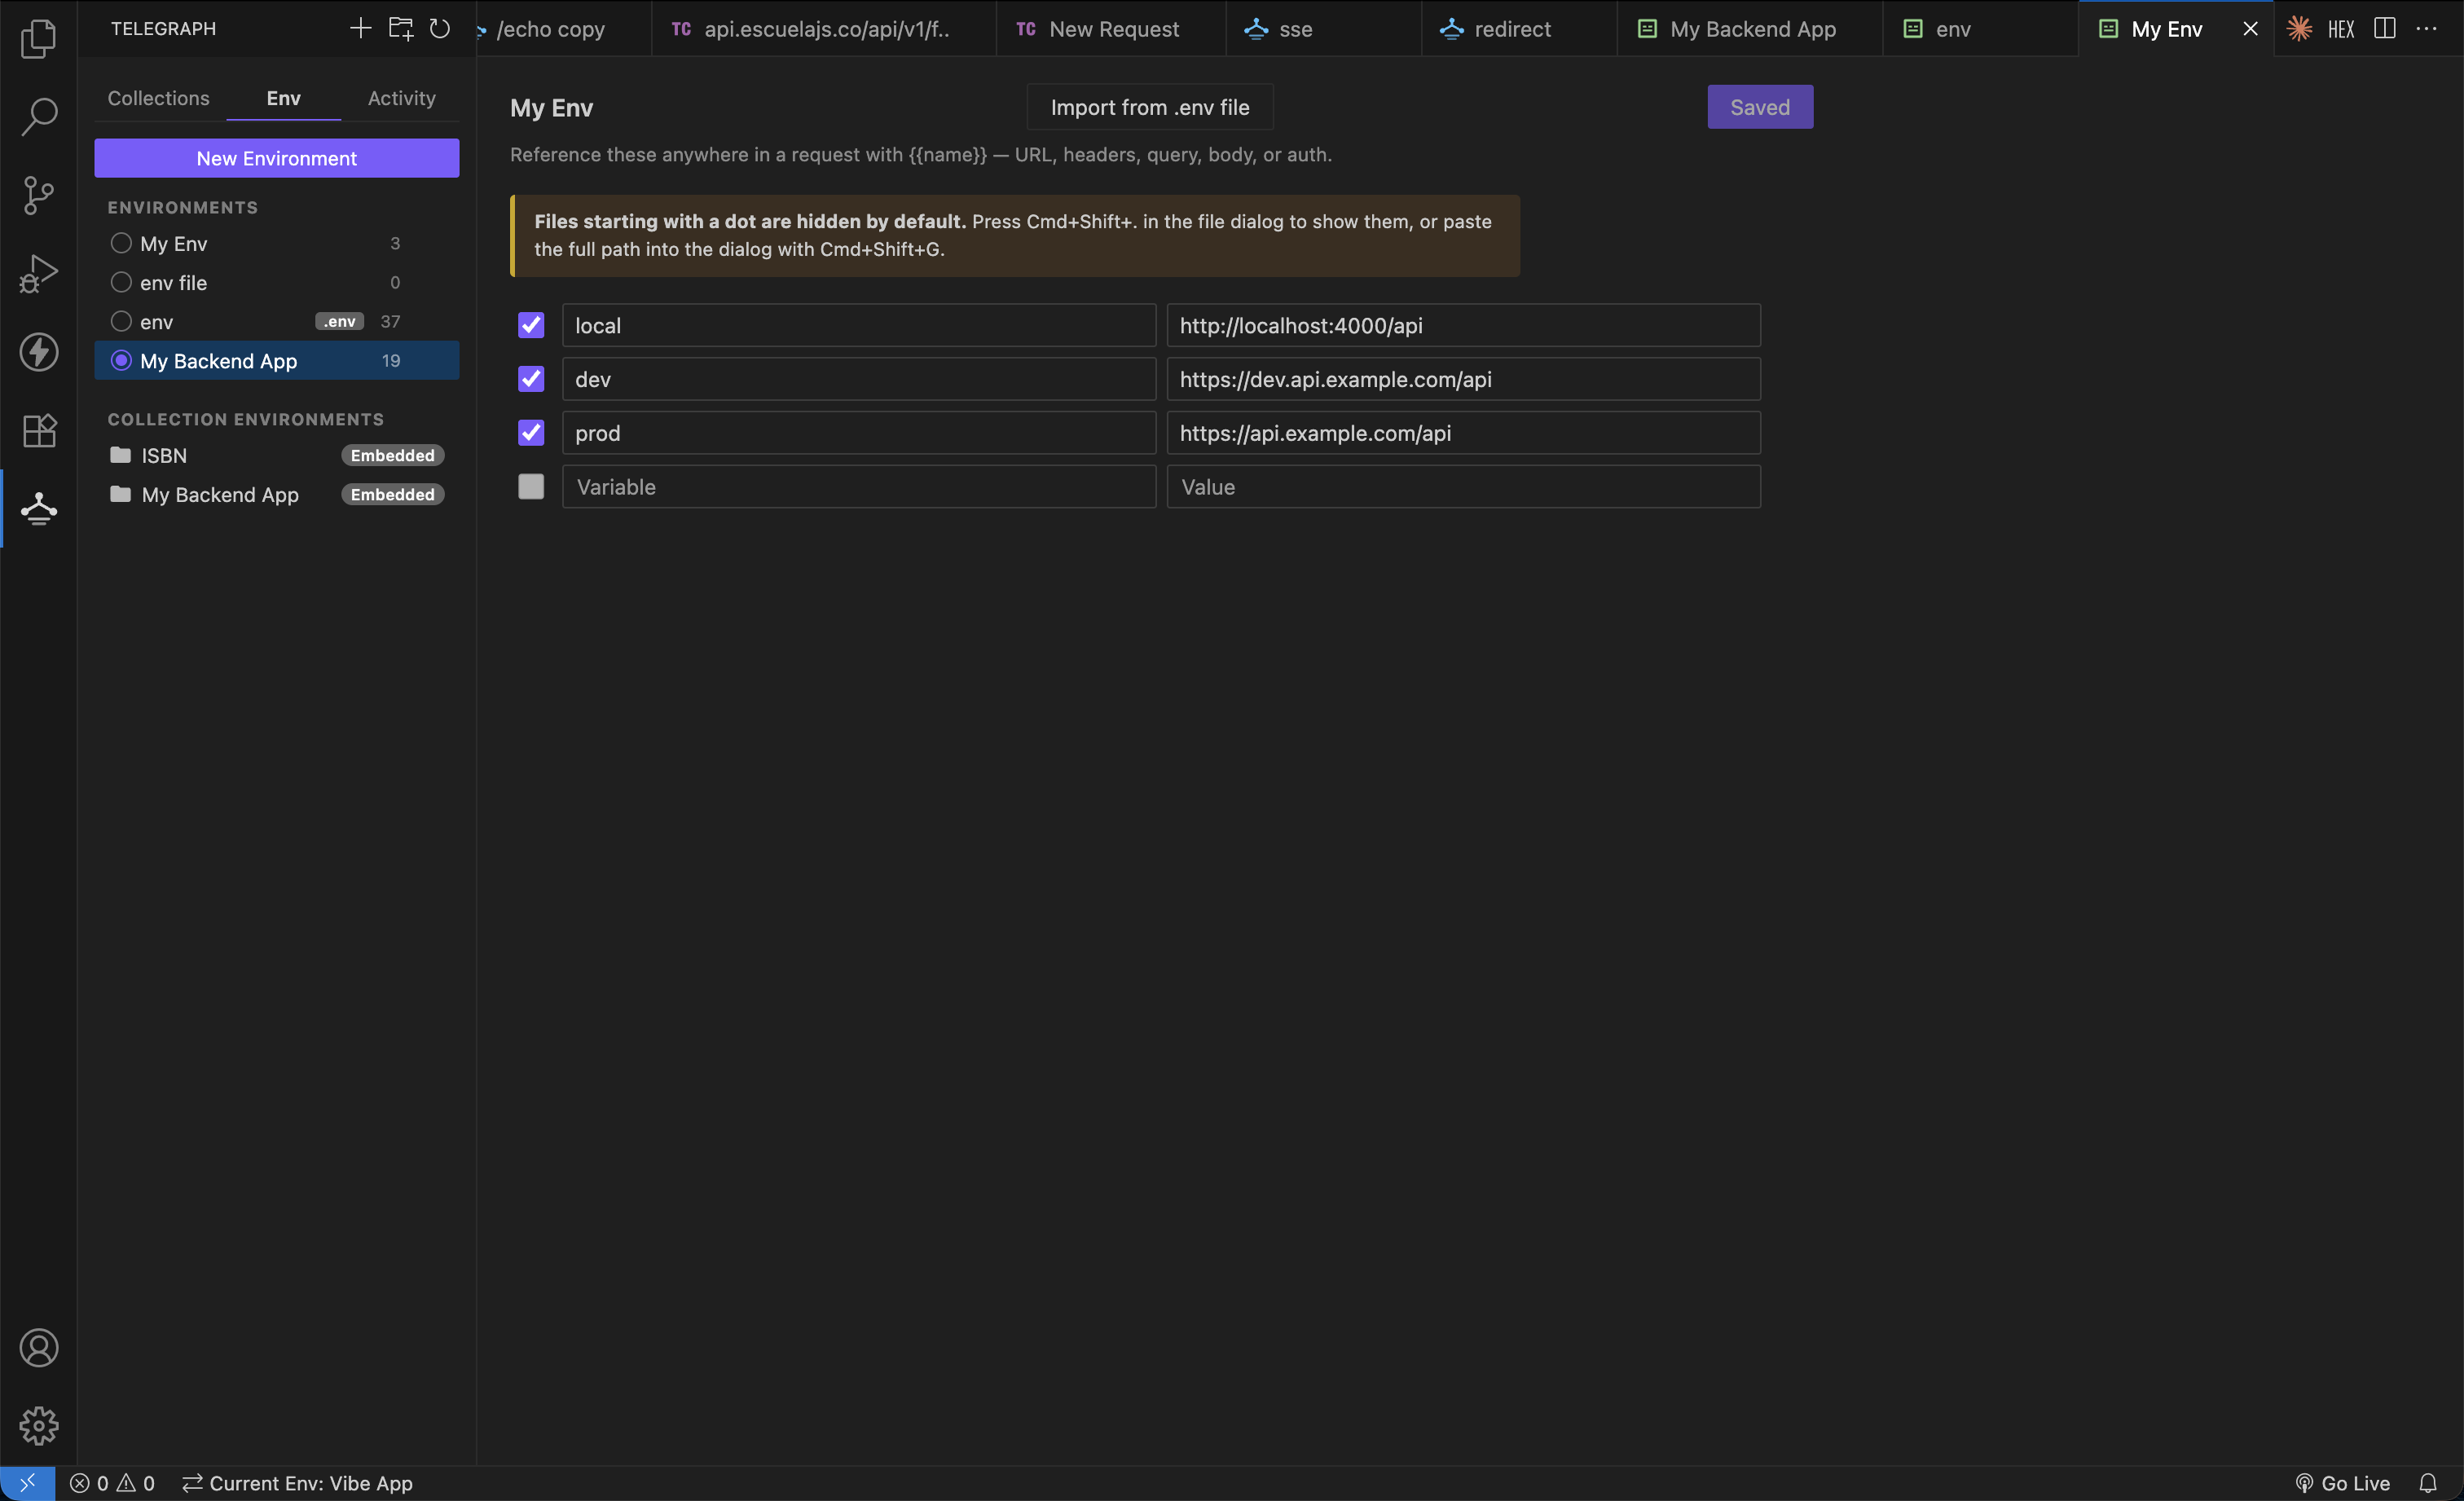
Task: Select the env file radio button
Action: point(121,282)
